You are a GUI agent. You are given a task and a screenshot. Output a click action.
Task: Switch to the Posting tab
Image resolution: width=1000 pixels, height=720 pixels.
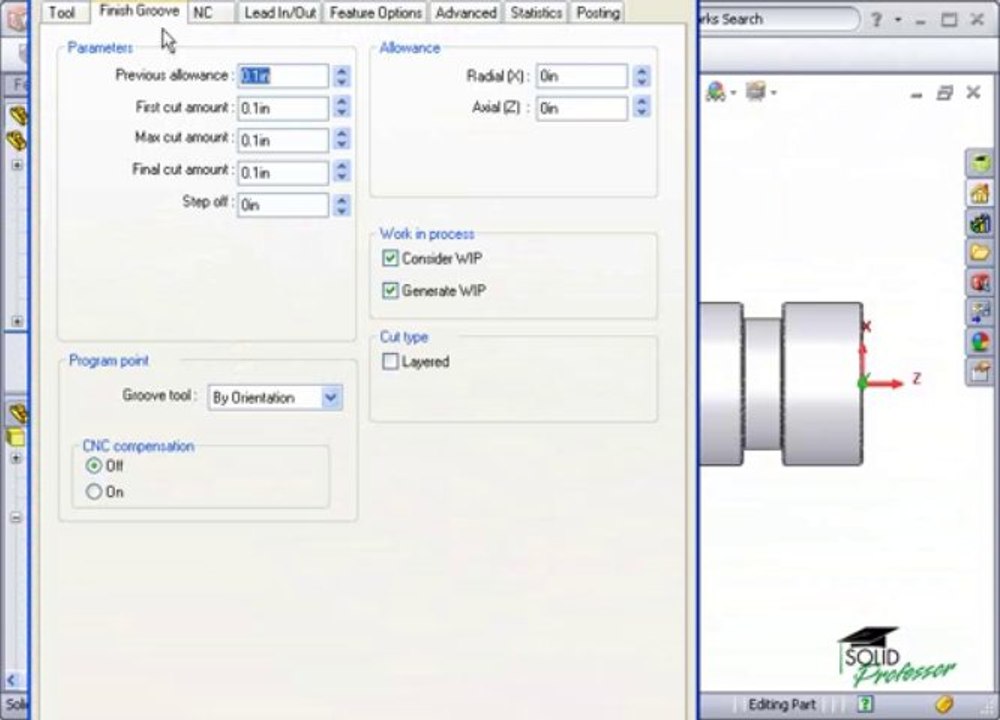[598, 12]
